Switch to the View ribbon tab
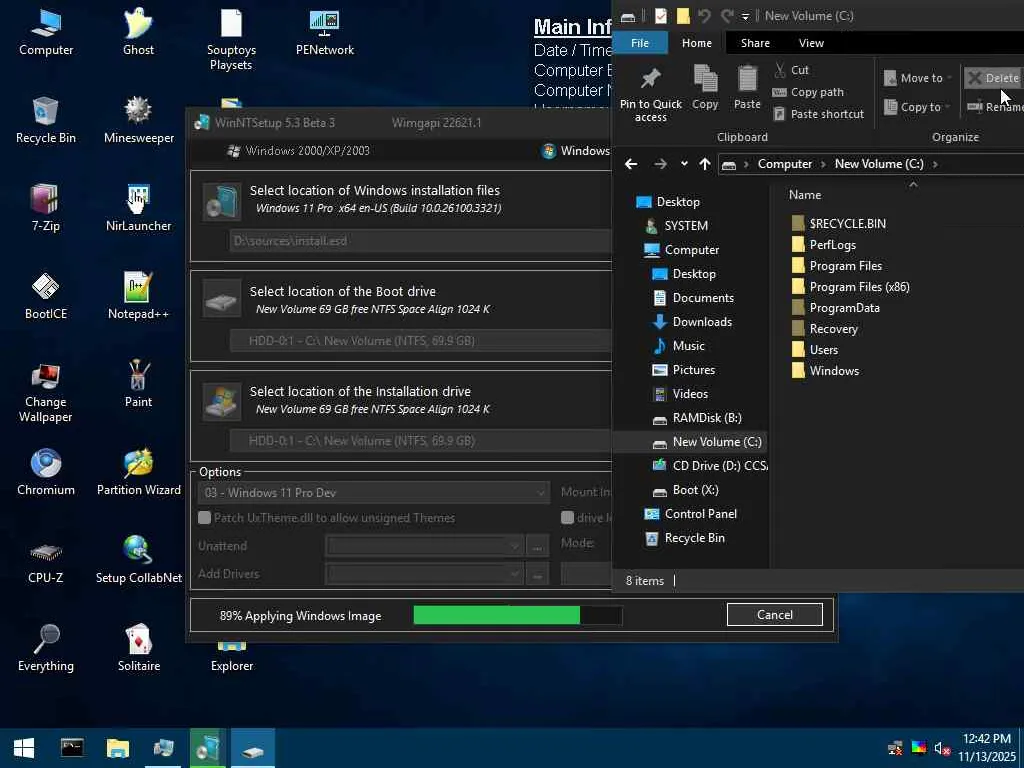 pyautogui.click(x=811, y=43)
